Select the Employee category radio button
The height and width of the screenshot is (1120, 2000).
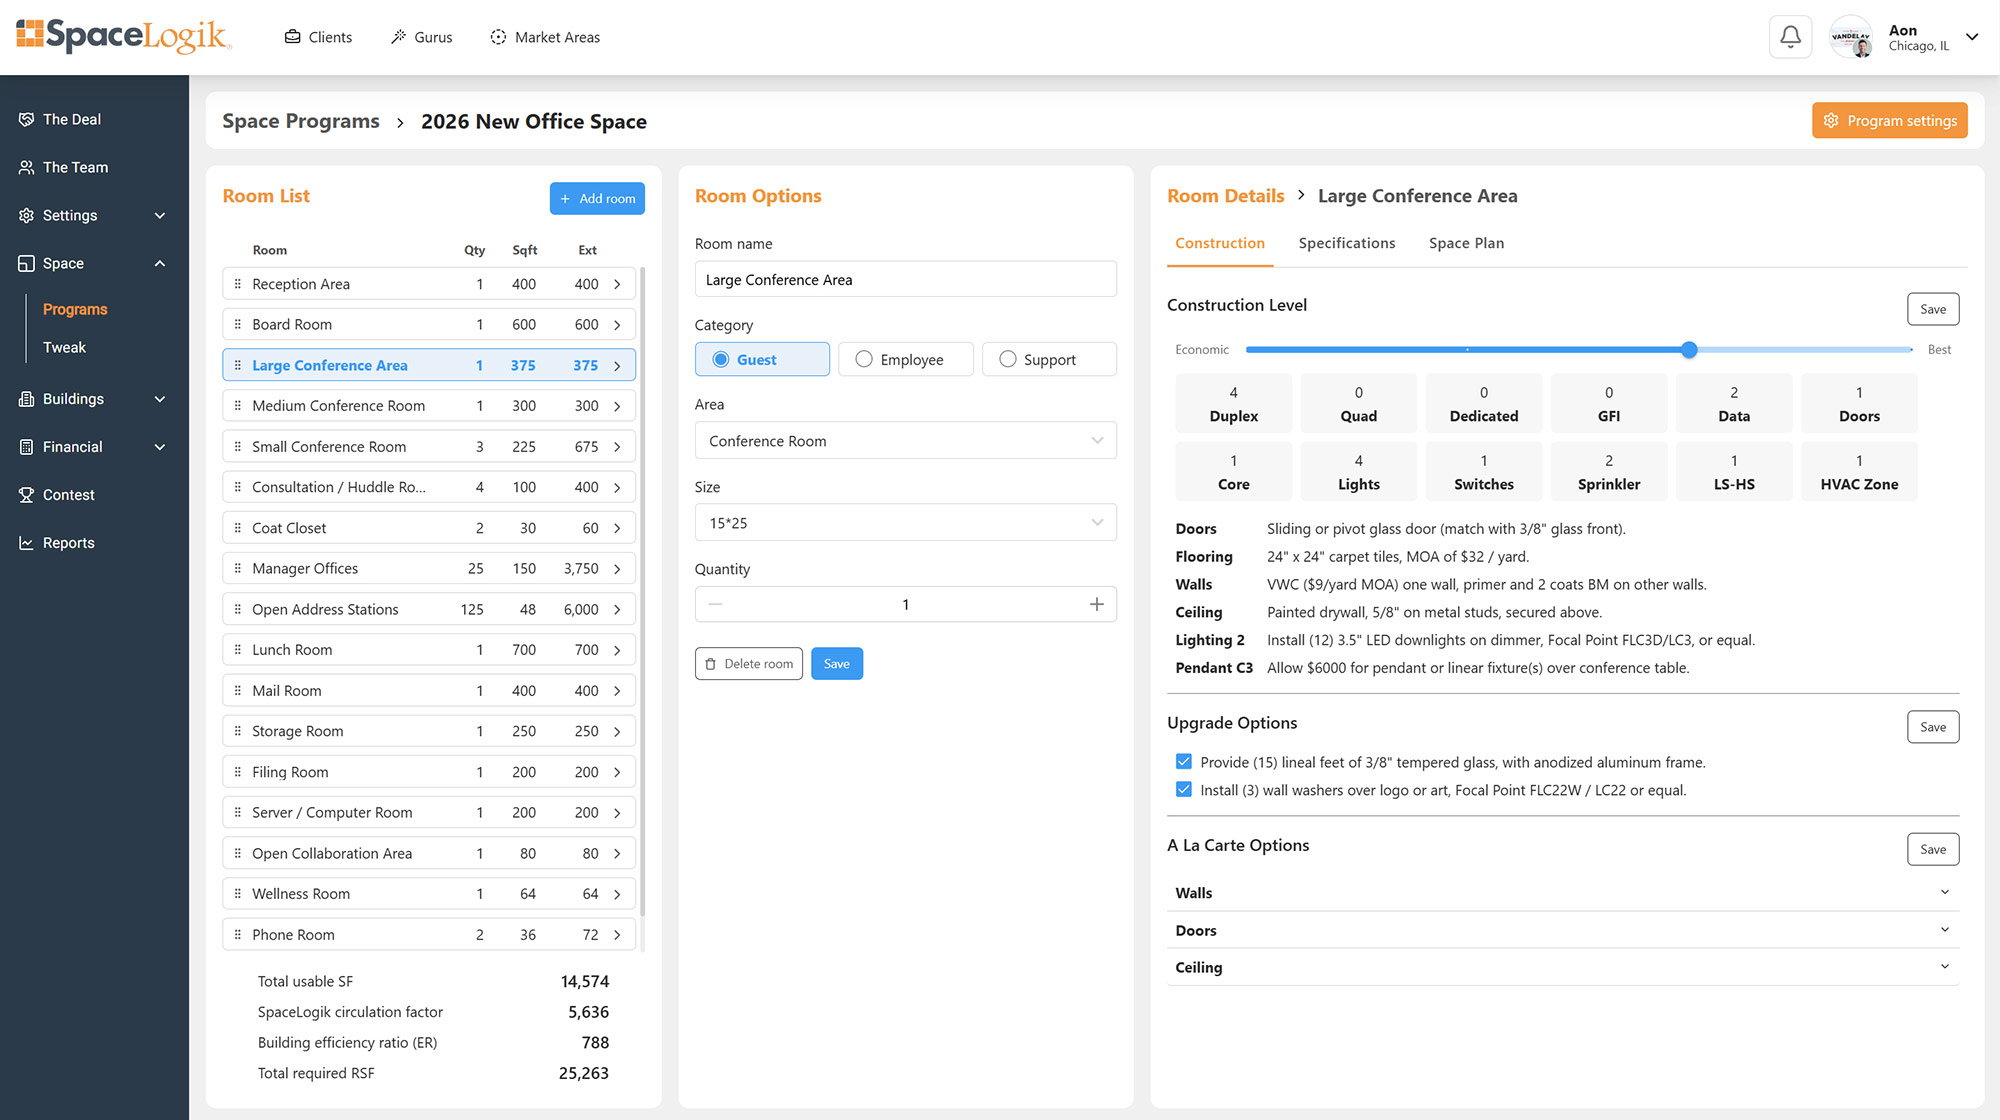(x=864, y=359)
